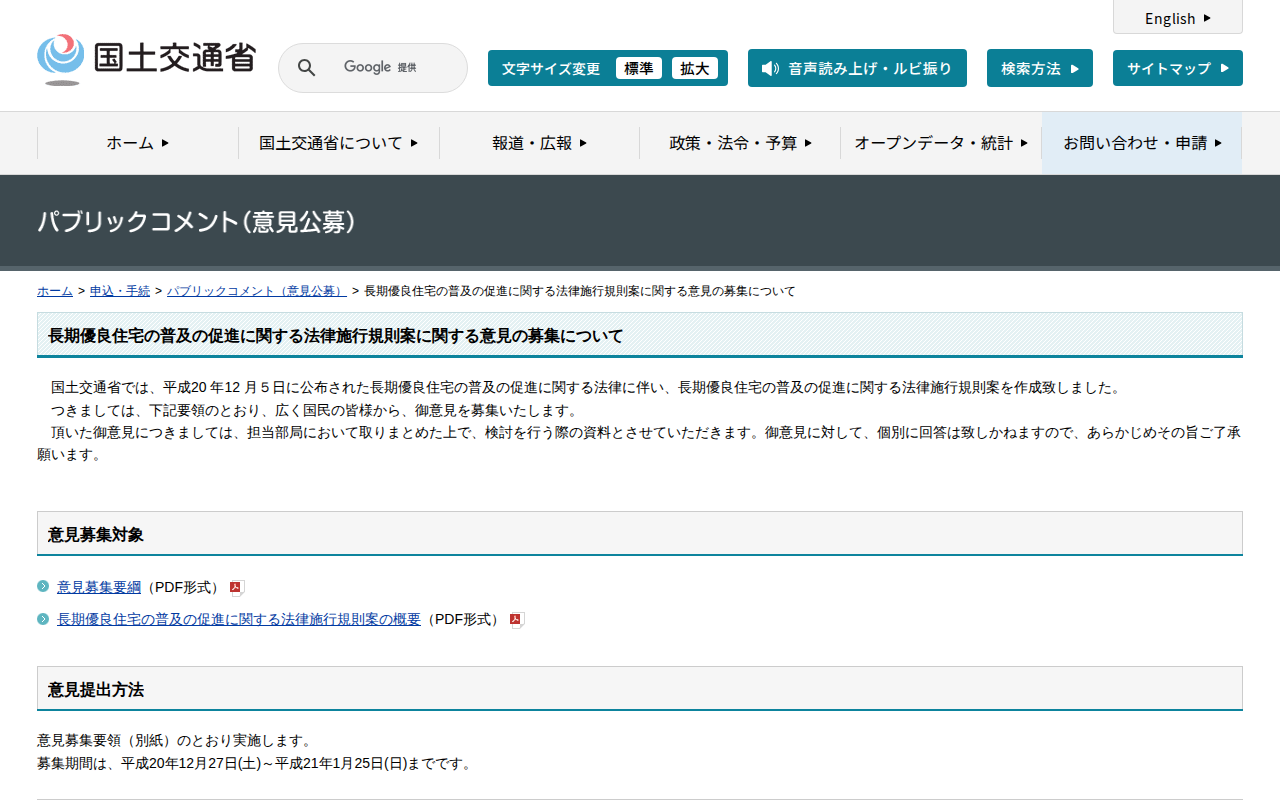Click PDF icon beside 法律施行規則案の概要 link
This screenshot has height=800, width=1280.
(516, 620)
